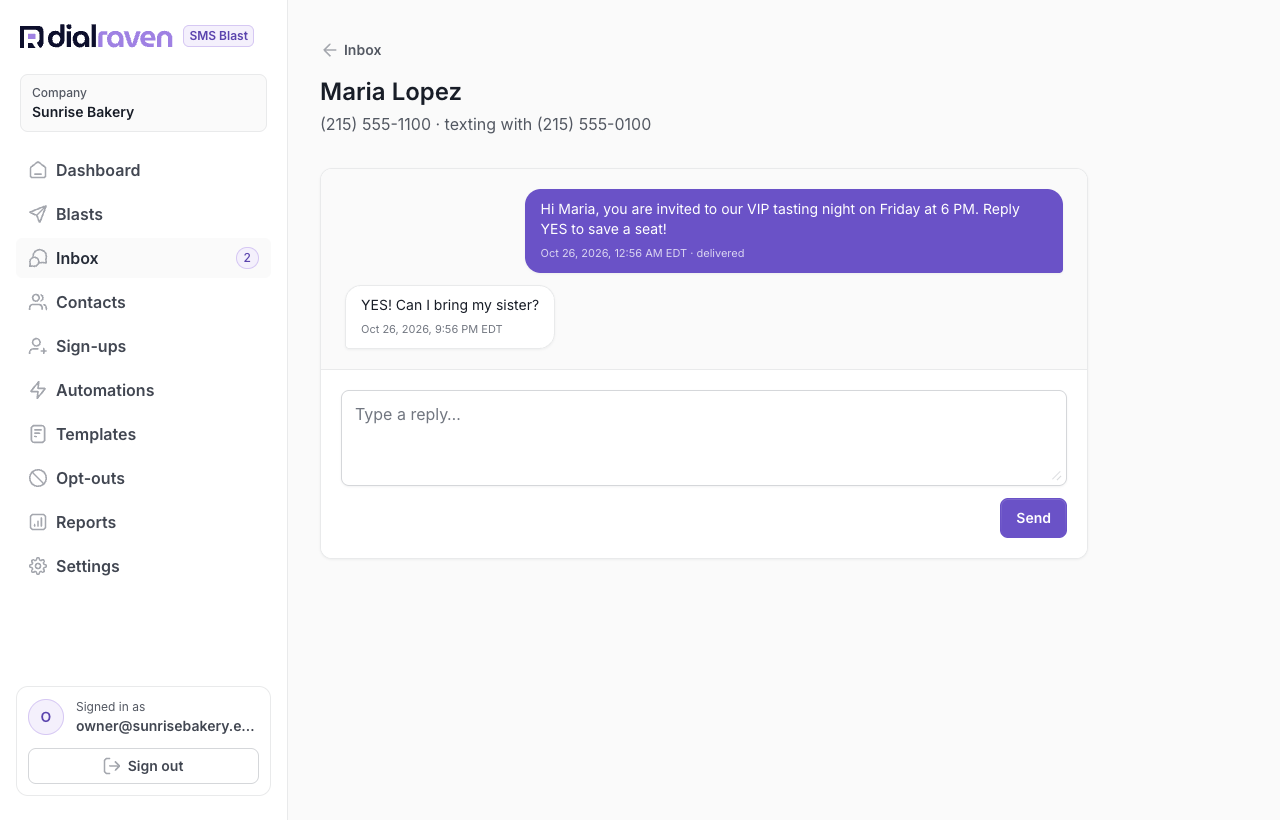Click the Inbox unread count badge
The height and width of the screenshot is (820, 1280).
pyautogui.click(x=247, y=258)
